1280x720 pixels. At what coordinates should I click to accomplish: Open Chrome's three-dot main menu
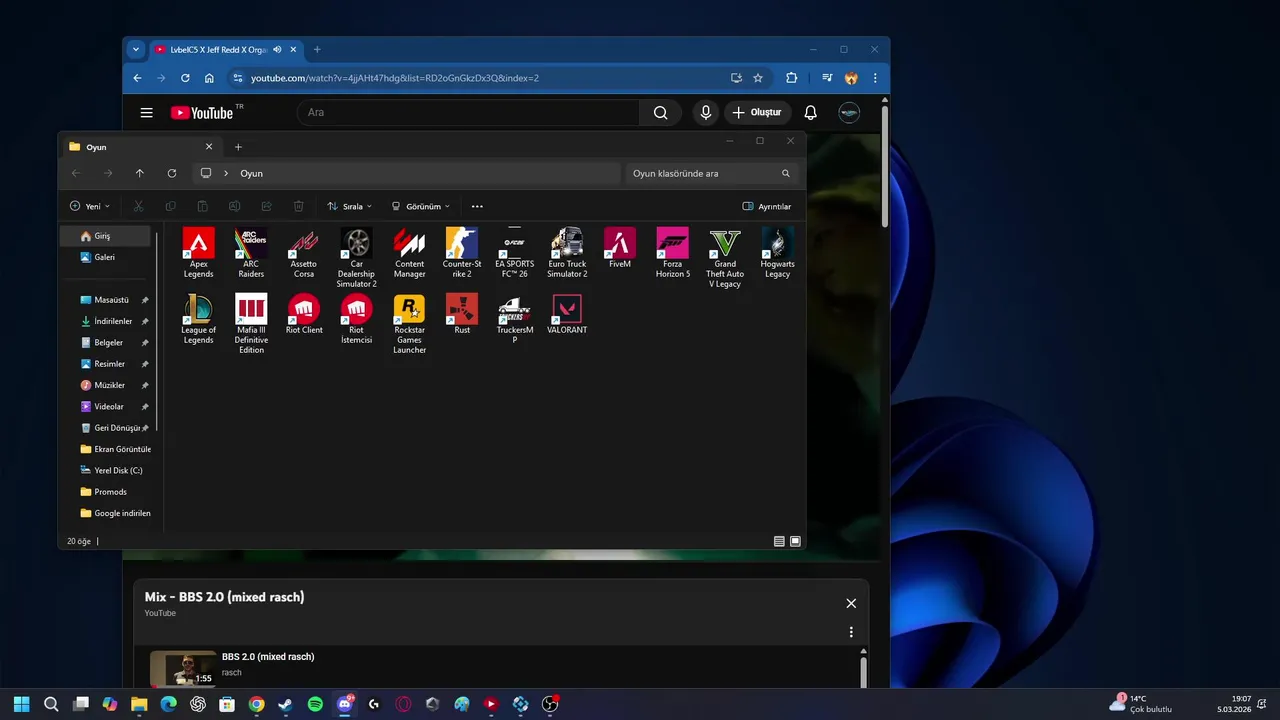click(875, 78)
